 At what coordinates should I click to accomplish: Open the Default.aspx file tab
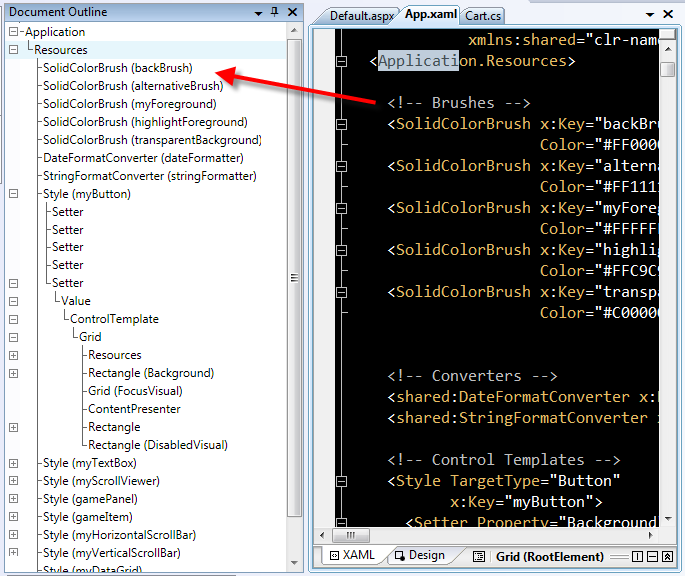pyautogui.click(x=362, y=16)
